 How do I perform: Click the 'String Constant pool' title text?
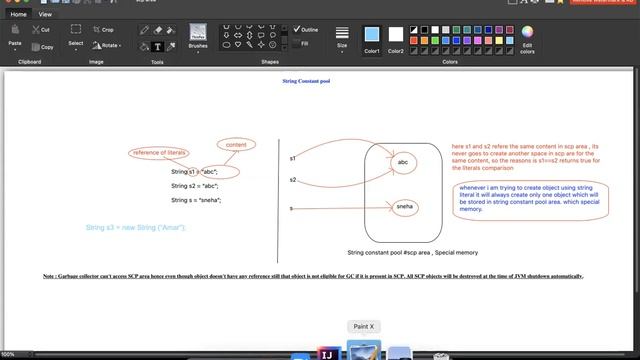306,81
